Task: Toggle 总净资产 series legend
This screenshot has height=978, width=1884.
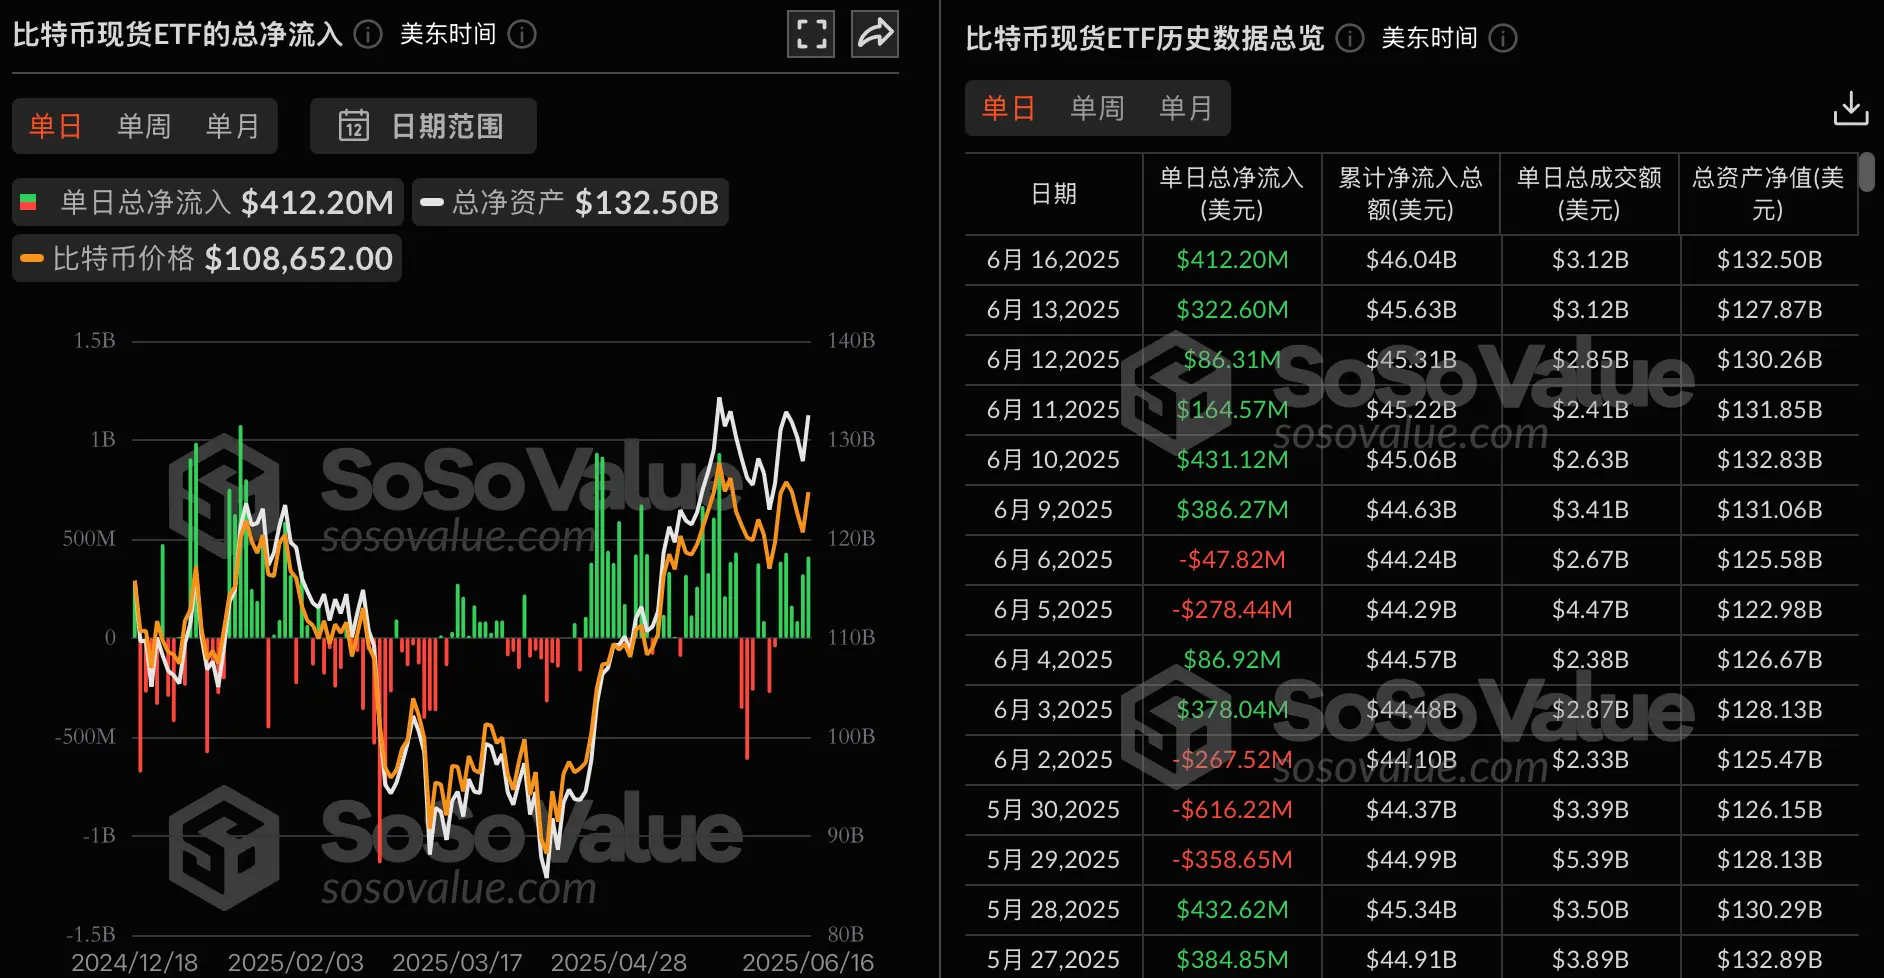Action: (x=570, y=202)
